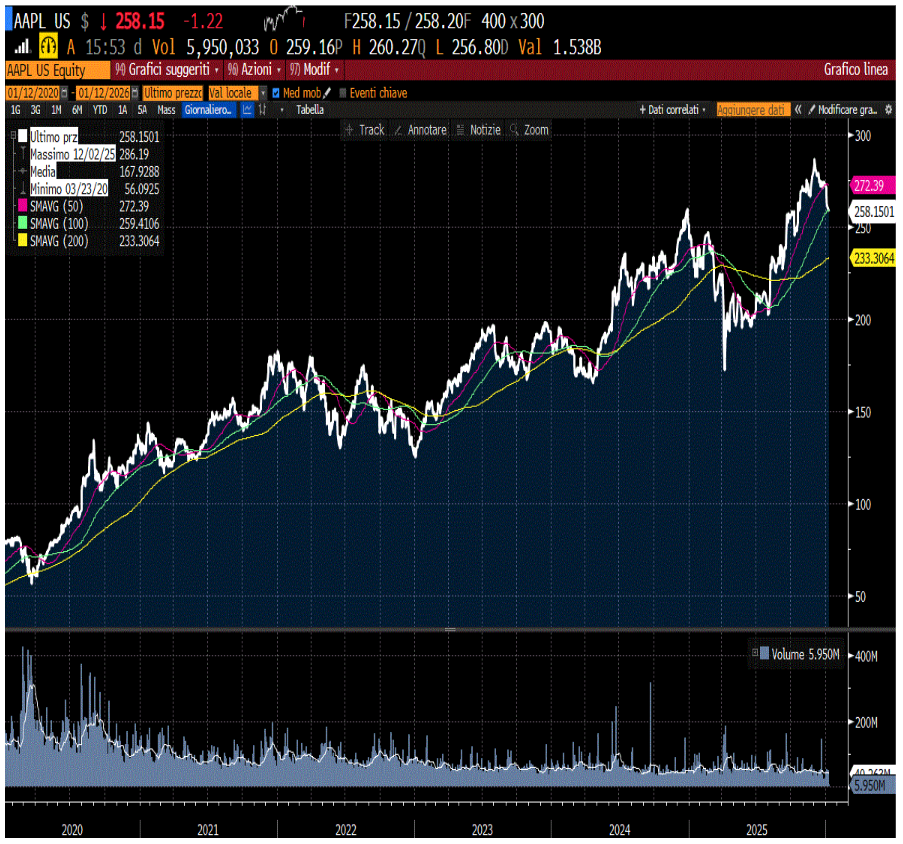The width and height of the screenshot is (903, 844).
Task: Select the Mass time range
Action: [x=166, y=110]
